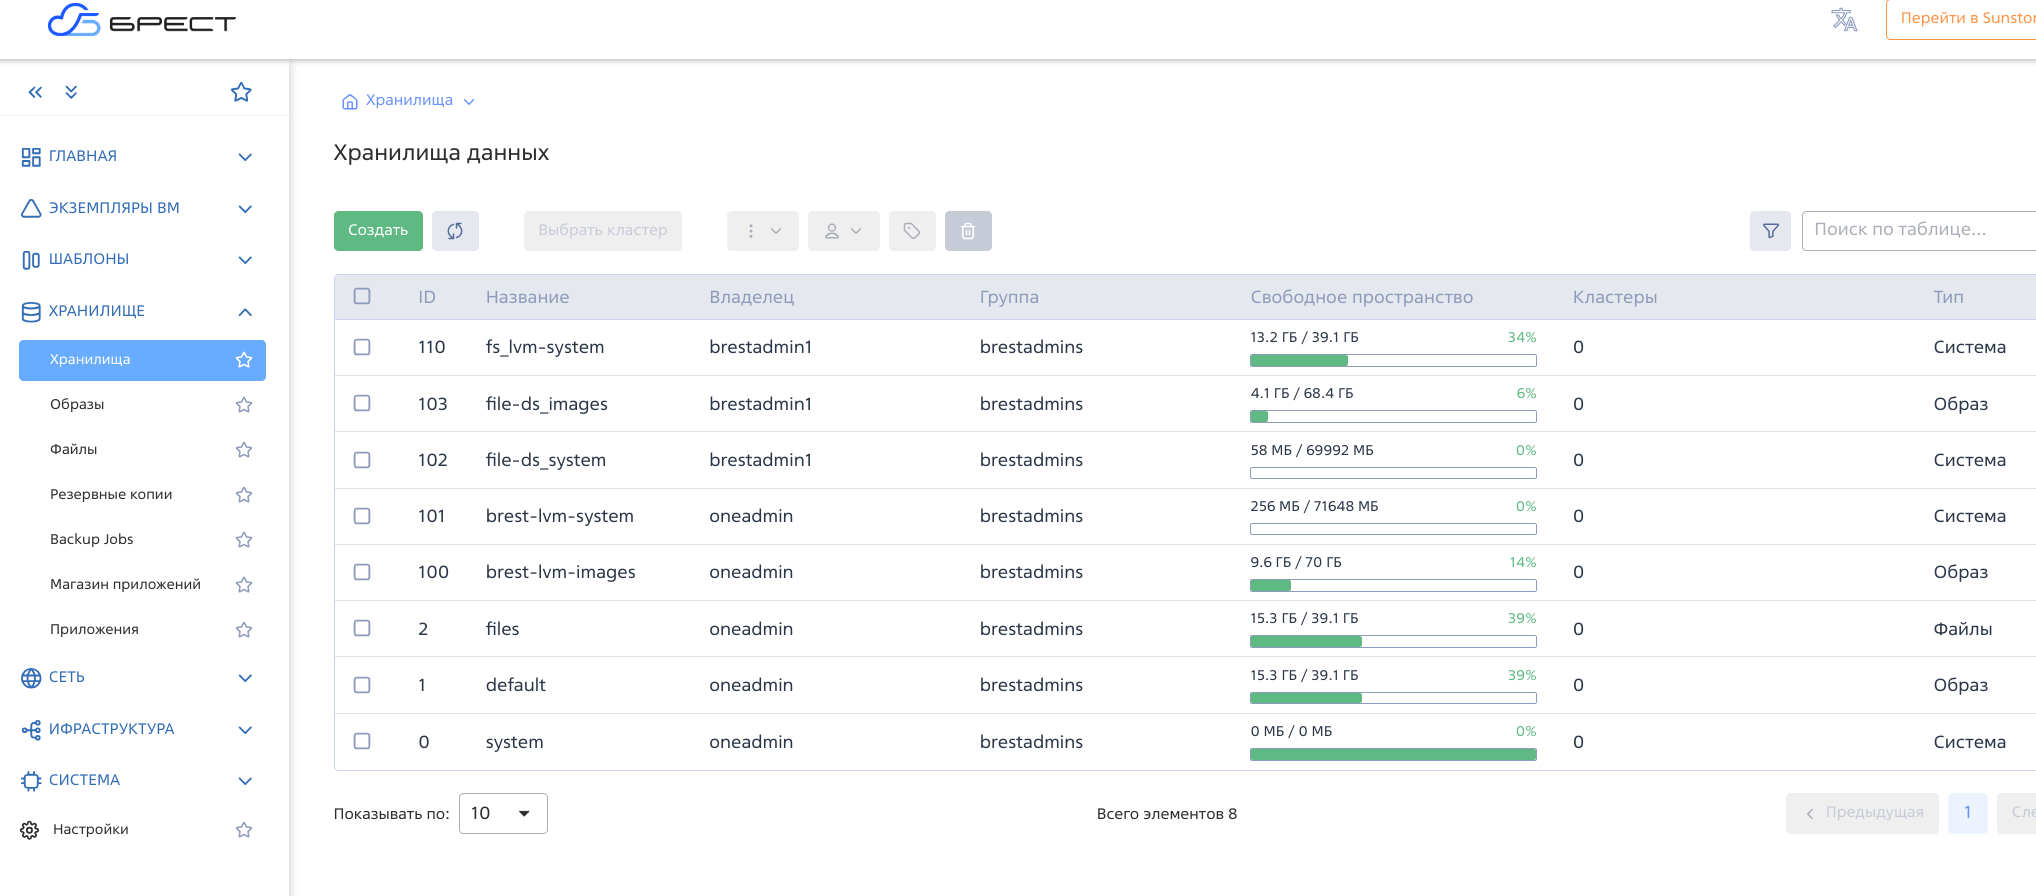Toggle the select-all header checkbox
2036x896 pixels.
pos(362,296)
